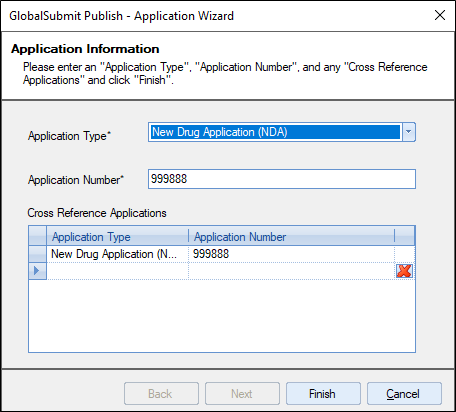Open the Application Type dropdown arrow
456x412 pixels.
coord(408,132)
